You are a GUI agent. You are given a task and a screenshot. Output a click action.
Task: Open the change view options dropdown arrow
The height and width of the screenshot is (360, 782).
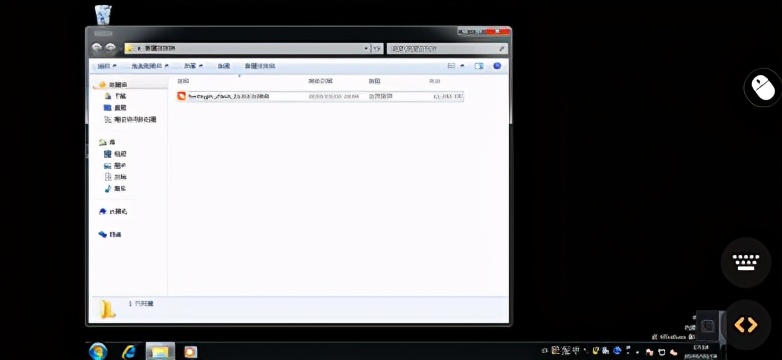point(462,66)
